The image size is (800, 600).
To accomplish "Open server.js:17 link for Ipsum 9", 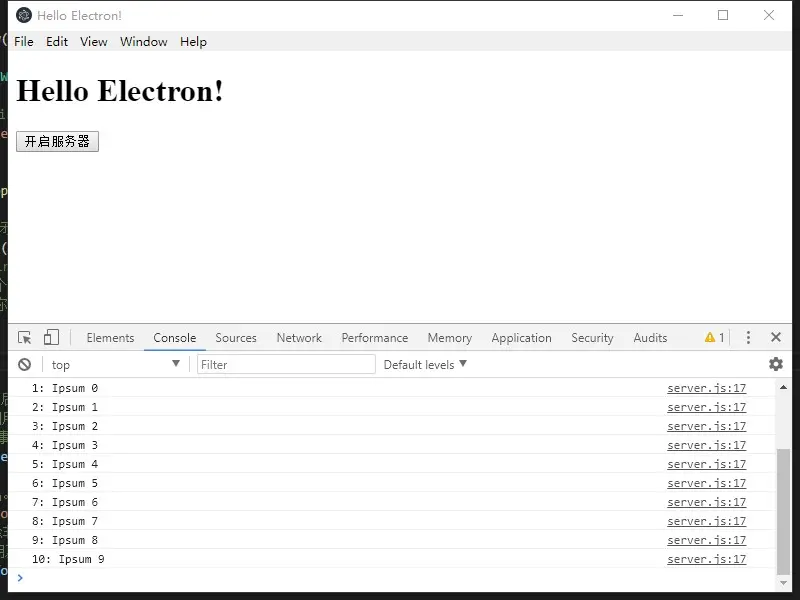I will [x=706, y=559].
